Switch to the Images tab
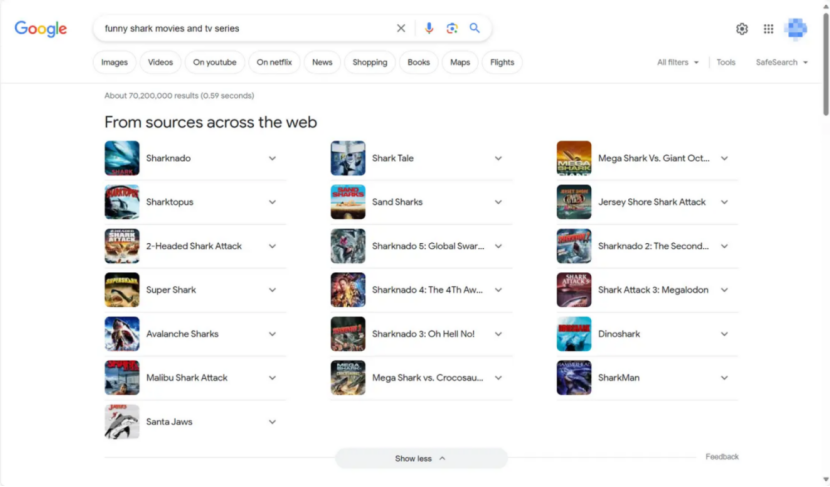This screenshot has height=487, width=830. click(x=114, y=62)
